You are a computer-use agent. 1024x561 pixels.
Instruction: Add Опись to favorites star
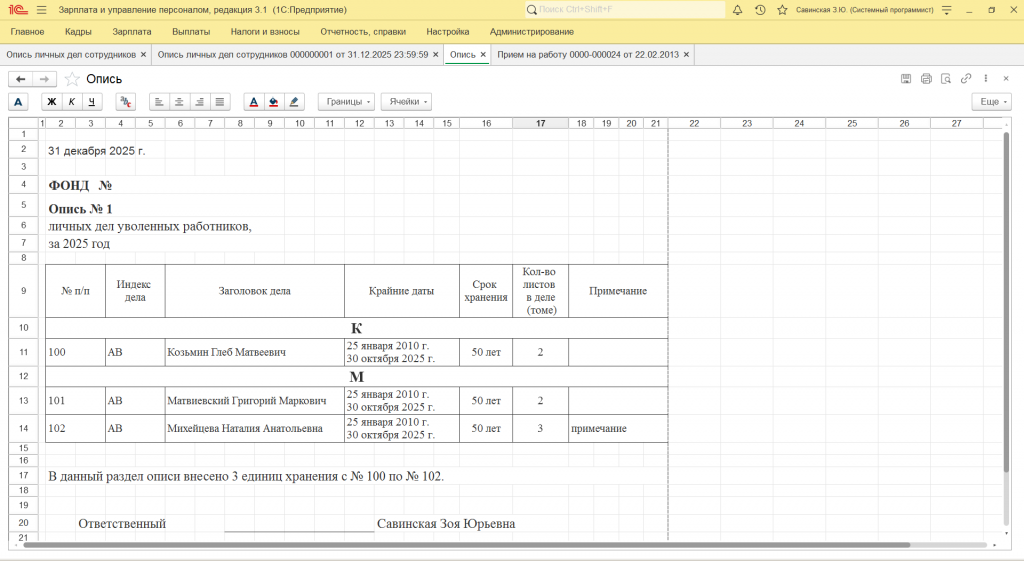click(72, 79)
